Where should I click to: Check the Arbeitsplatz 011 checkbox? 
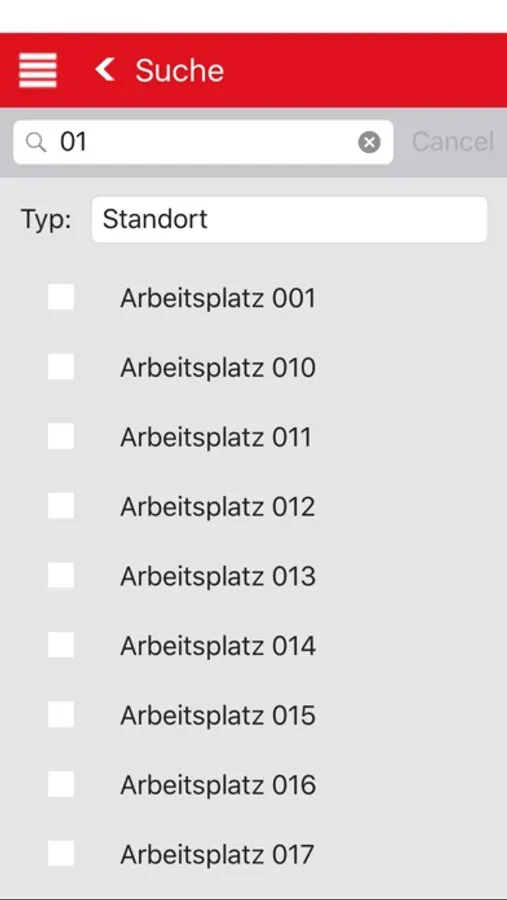pyautogui.click(x=61, y=436)
